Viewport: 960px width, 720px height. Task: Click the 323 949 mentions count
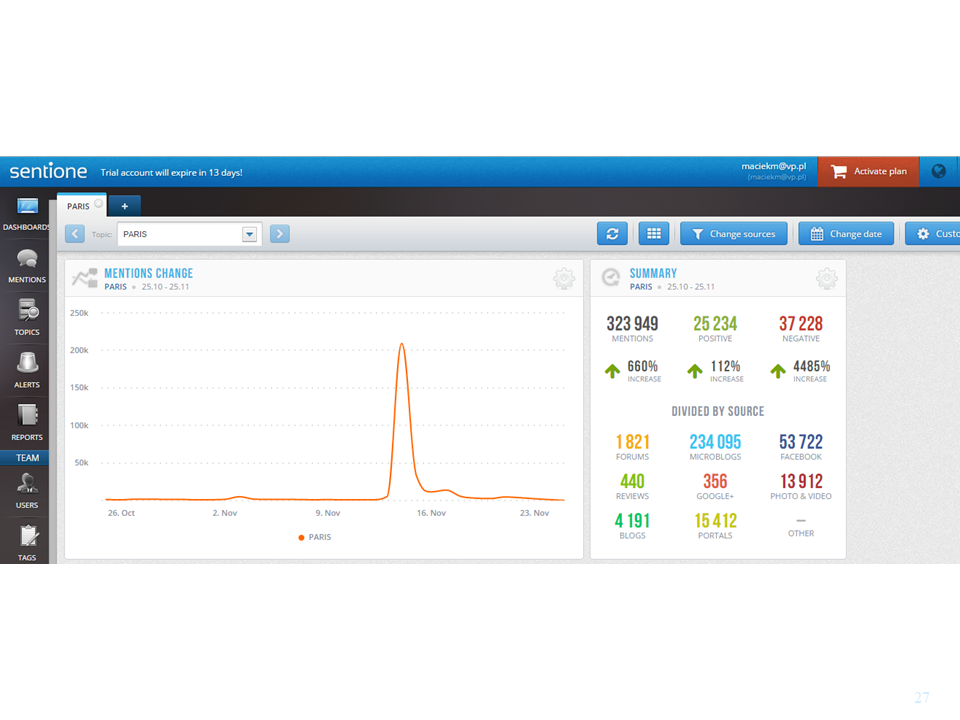pyautogui.click(x=632, y=323)
